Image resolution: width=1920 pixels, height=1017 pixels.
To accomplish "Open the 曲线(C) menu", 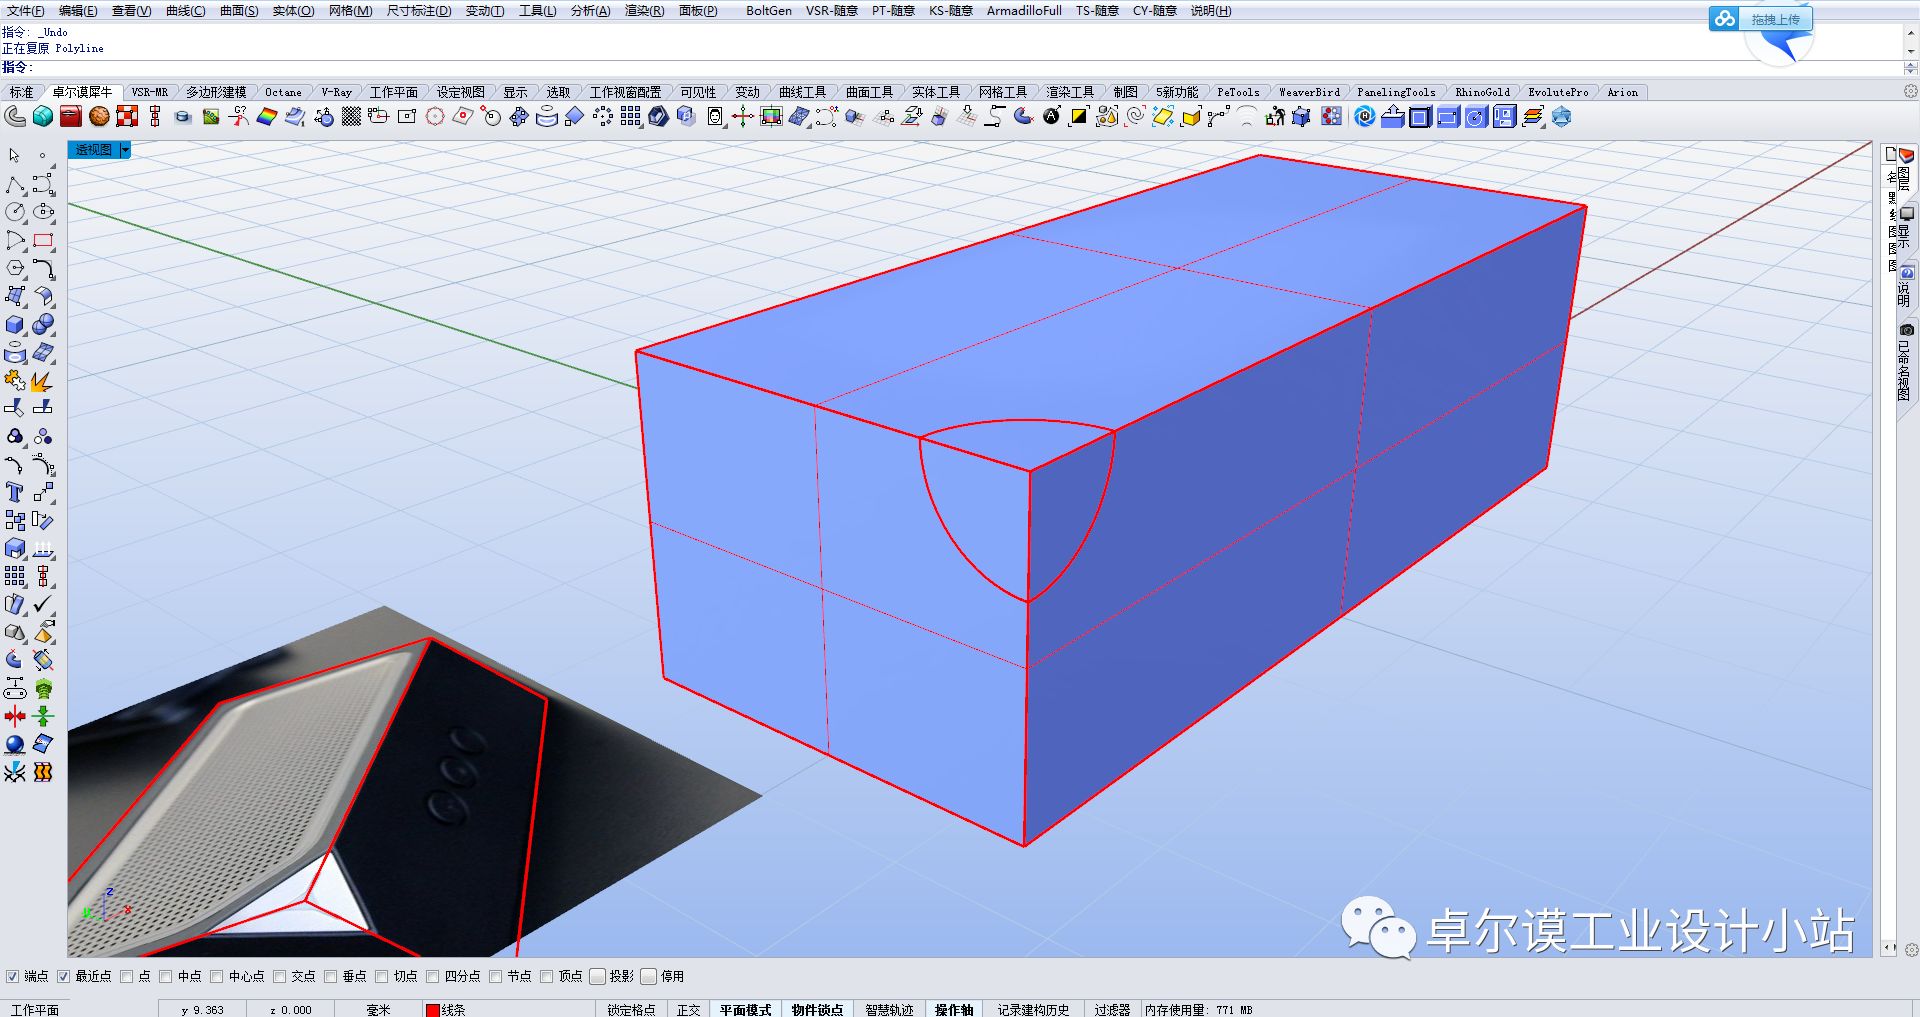I will point(185,10).
